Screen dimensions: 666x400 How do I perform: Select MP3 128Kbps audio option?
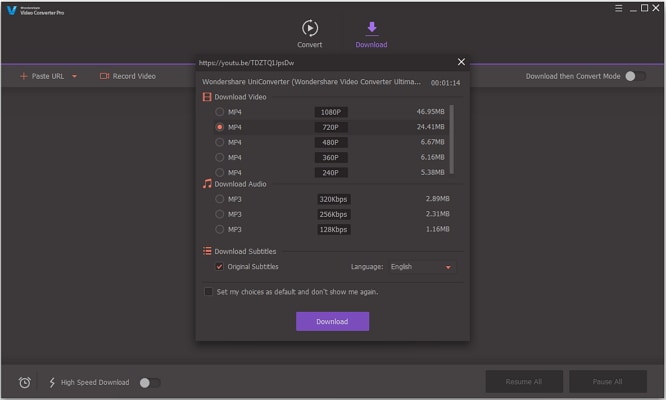click(220, 229)
